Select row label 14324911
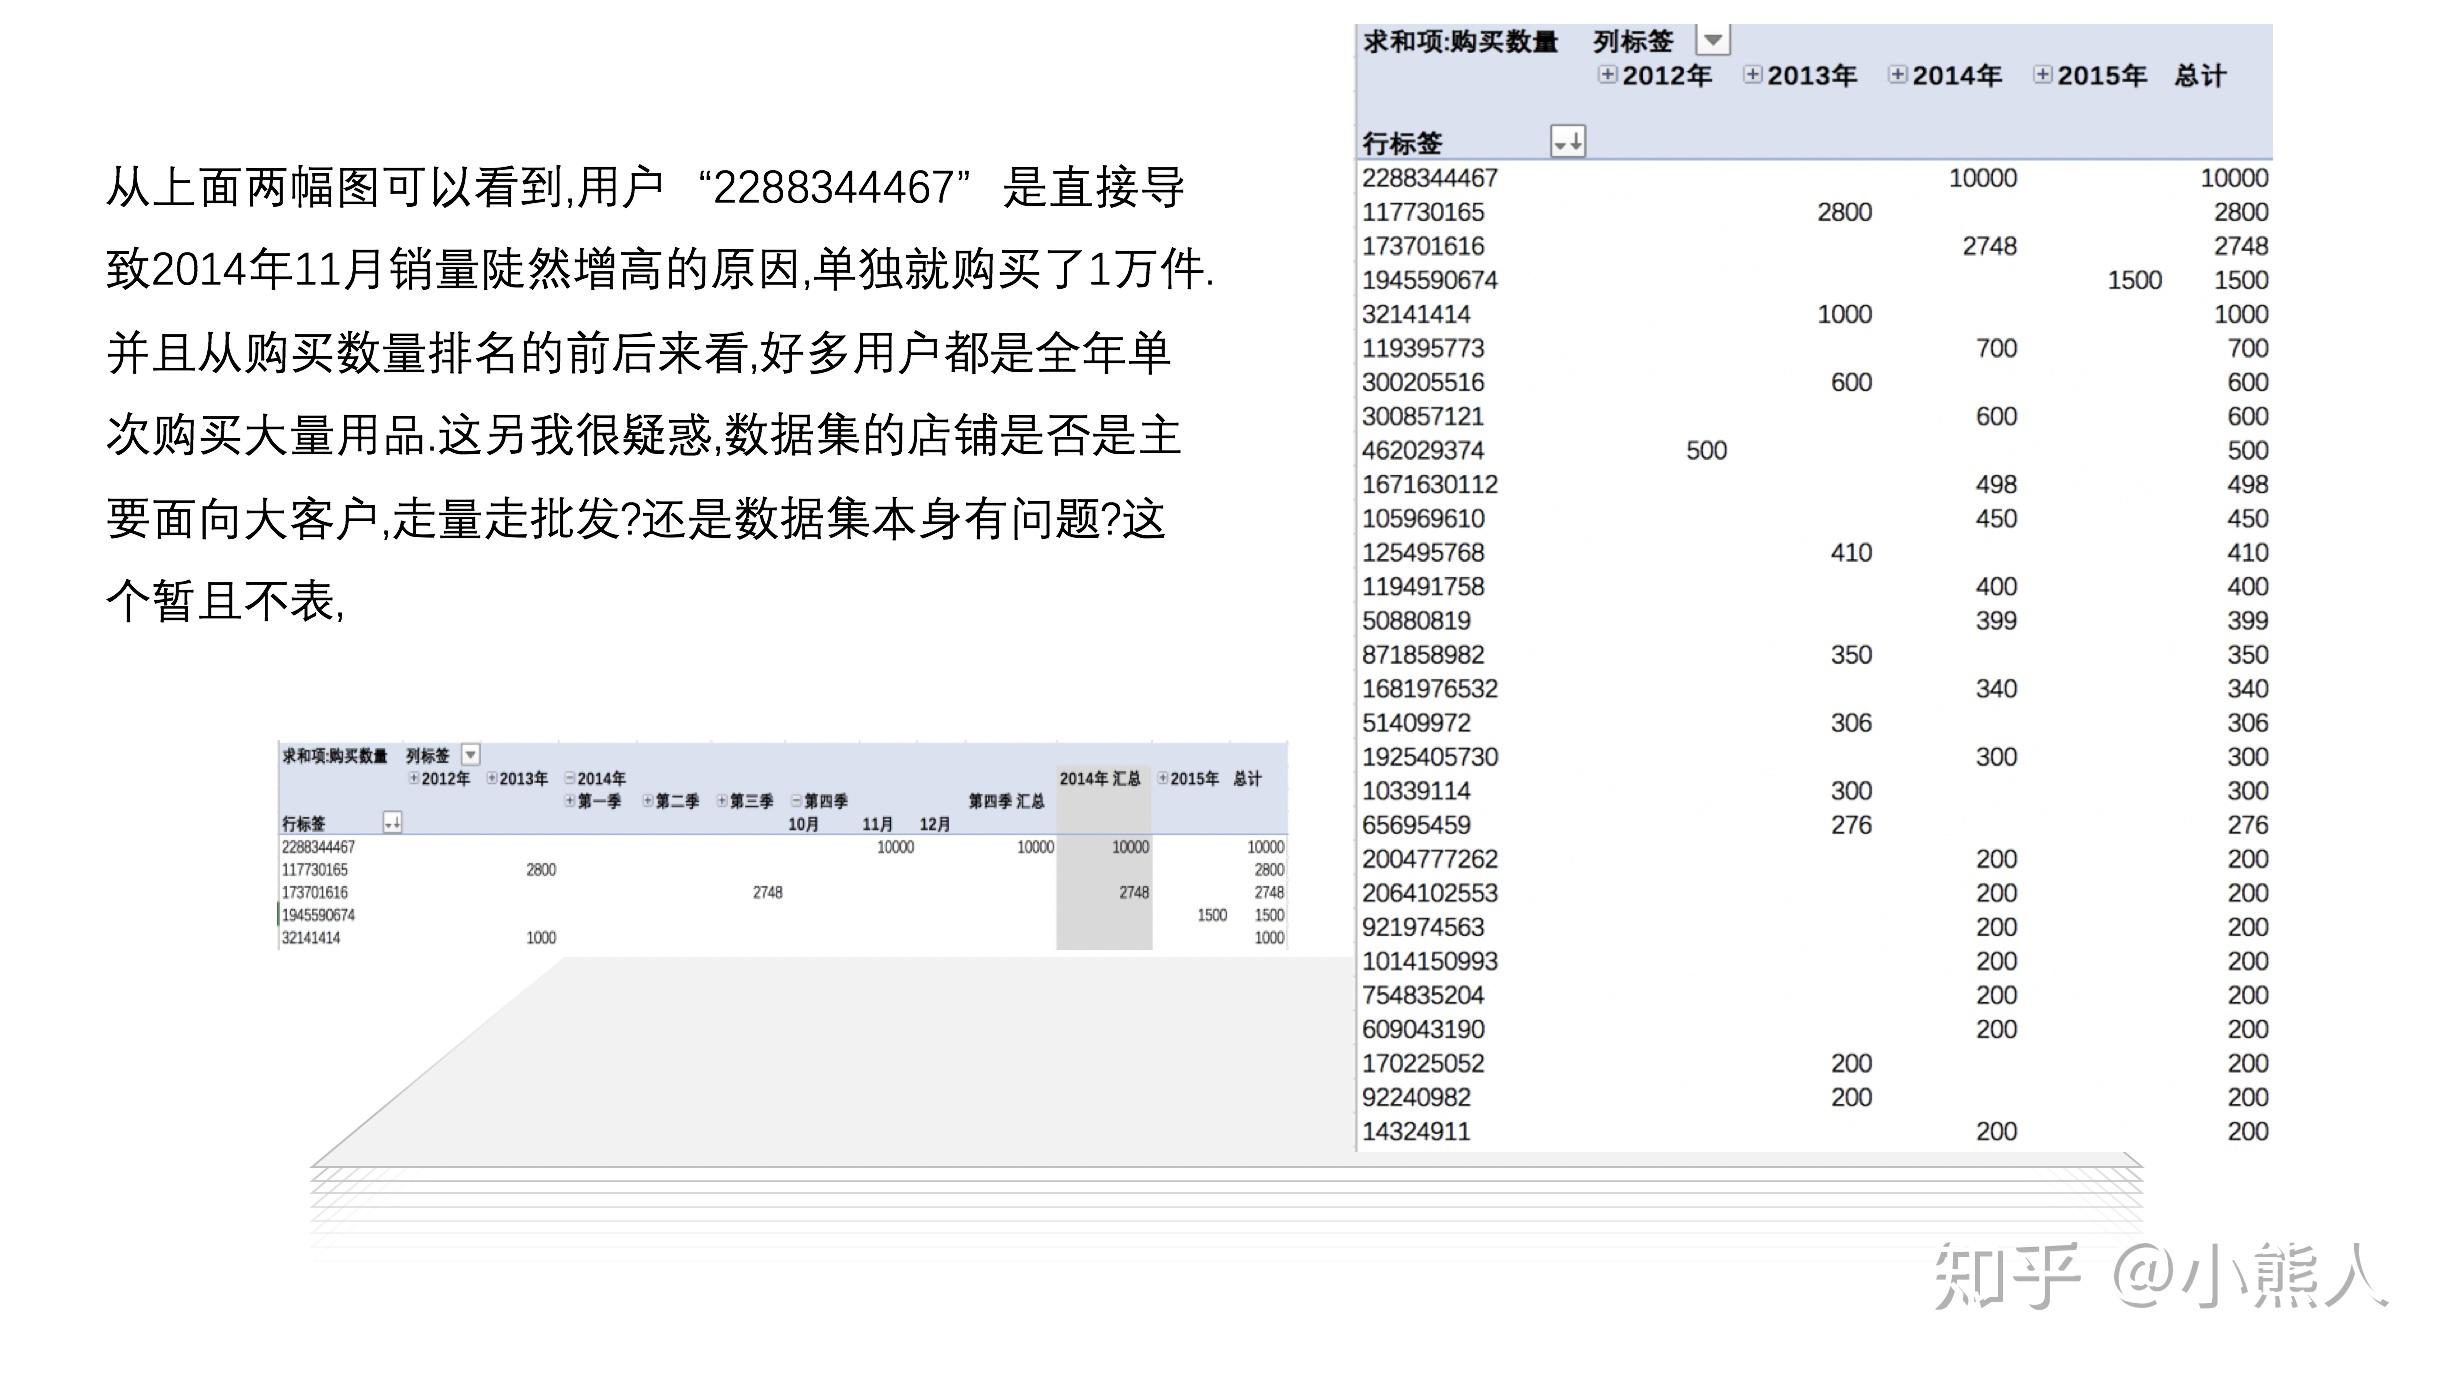This screenshot has height=1376, width=2452. pyautogui.click(x=1416, y=1130)
